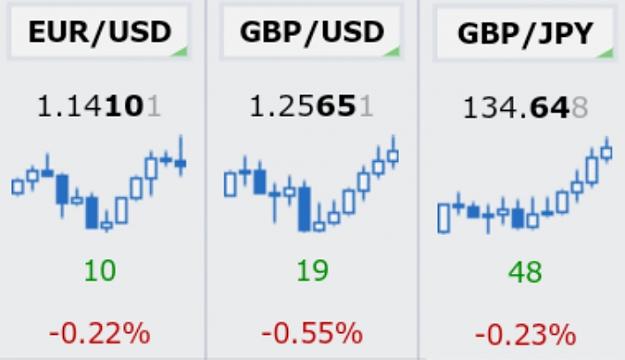
Task: Click the EUR/USD change -0.22%
Action: click(x=100, y=333)
